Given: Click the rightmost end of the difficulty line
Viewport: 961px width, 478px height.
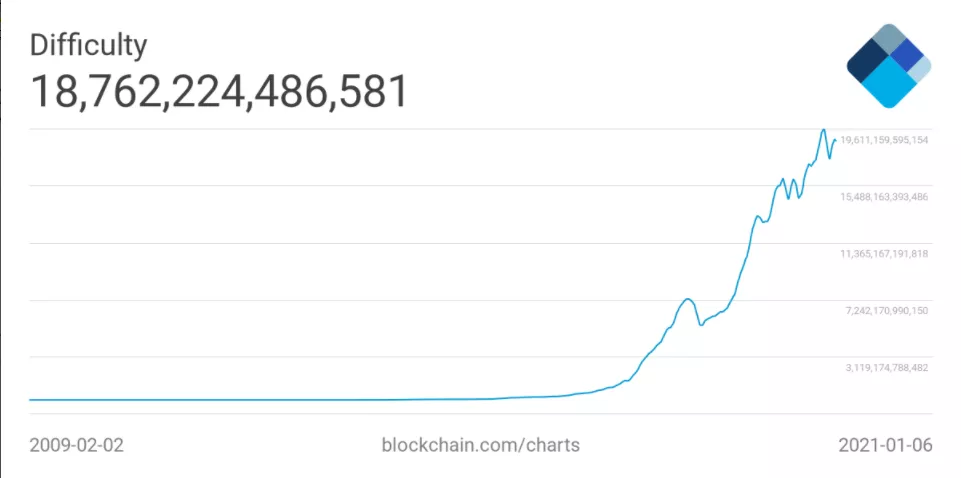Looking at the screenshot, I should coord(835,140).
